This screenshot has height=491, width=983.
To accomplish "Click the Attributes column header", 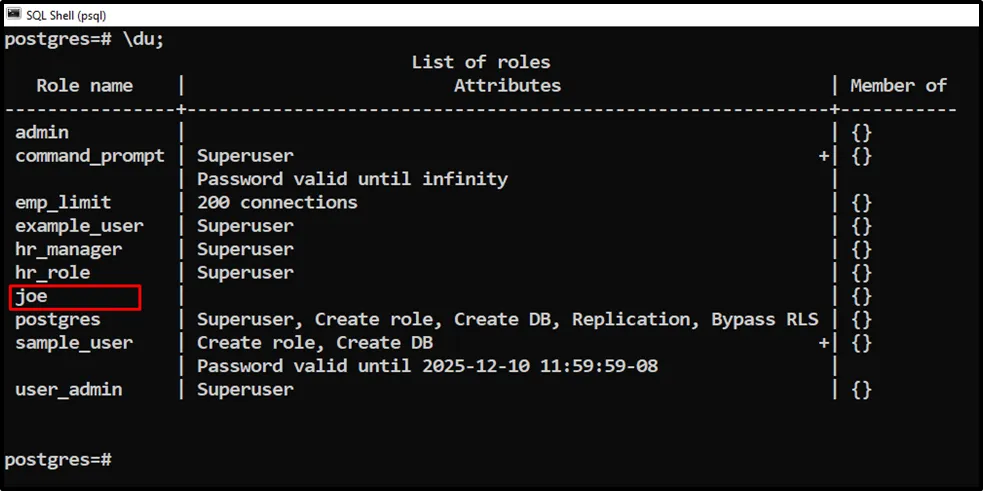I will [x=507, y=86].
